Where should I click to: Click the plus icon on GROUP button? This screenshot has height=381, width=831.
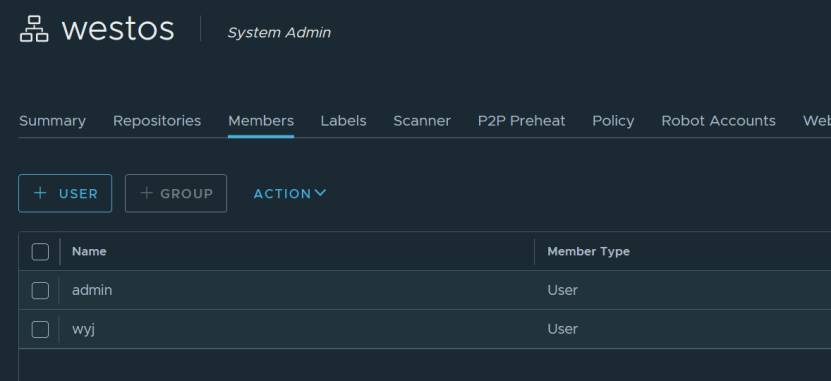(147, 193)
